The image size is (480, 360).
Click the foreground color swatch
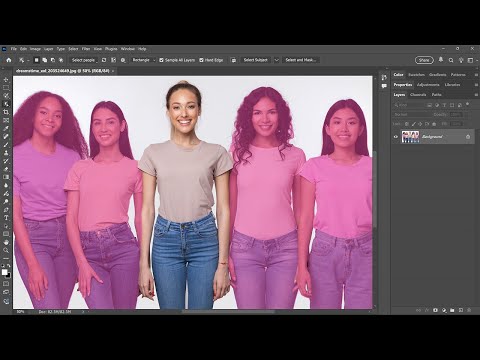pos(4,272)
